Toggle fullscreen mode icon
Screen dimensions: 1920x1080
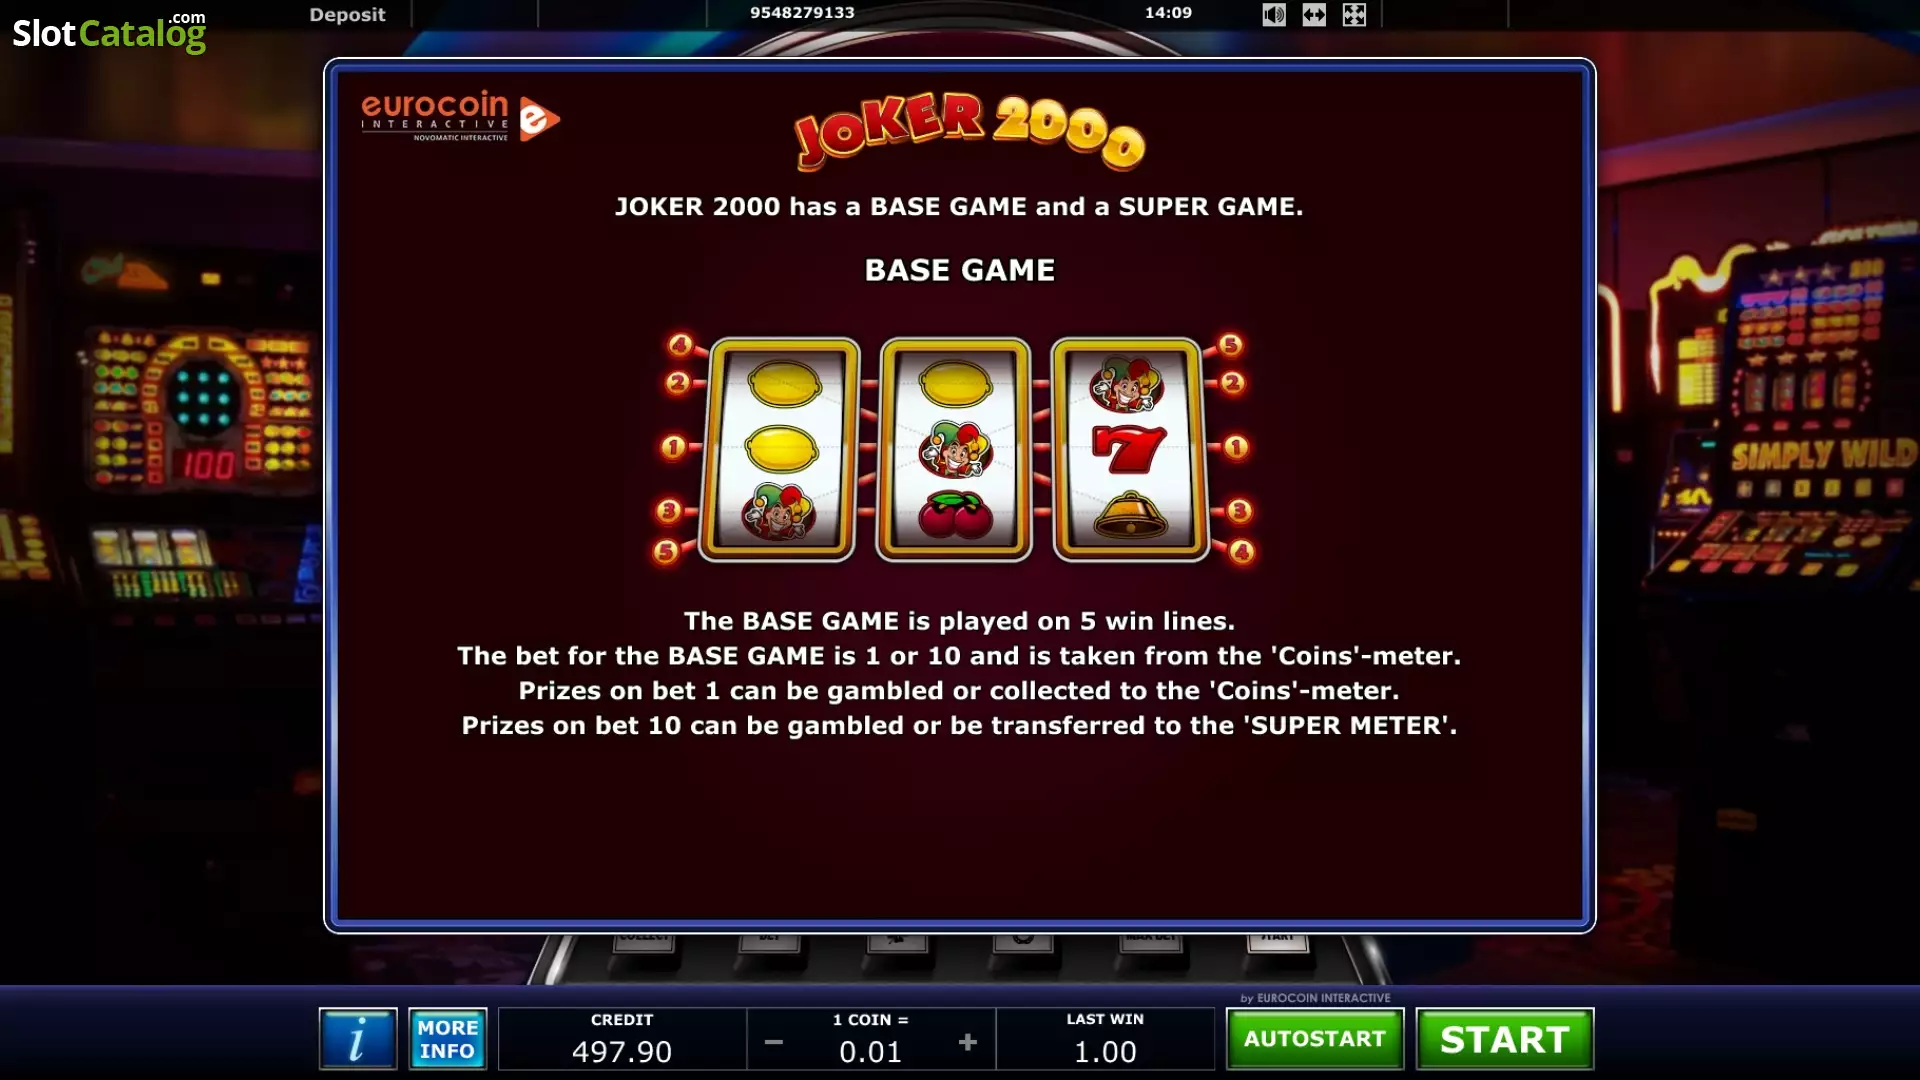pos(1354,14)
